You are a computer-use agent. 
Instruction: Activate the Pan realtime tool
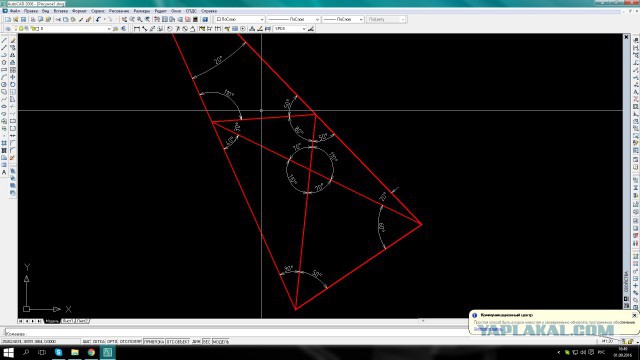124,19
